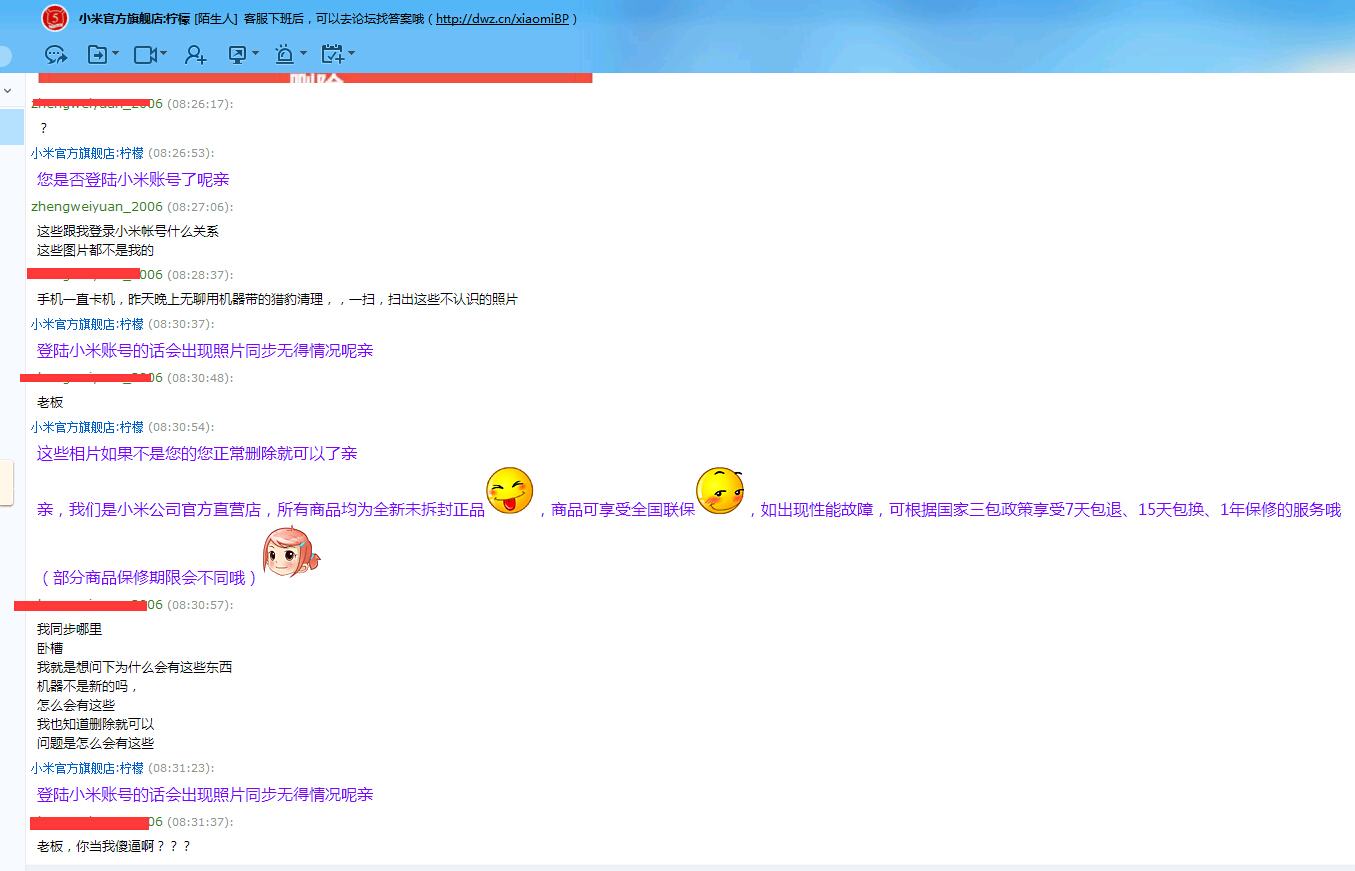Expand the arrow next to remote assistance

[x=256, y=54]
